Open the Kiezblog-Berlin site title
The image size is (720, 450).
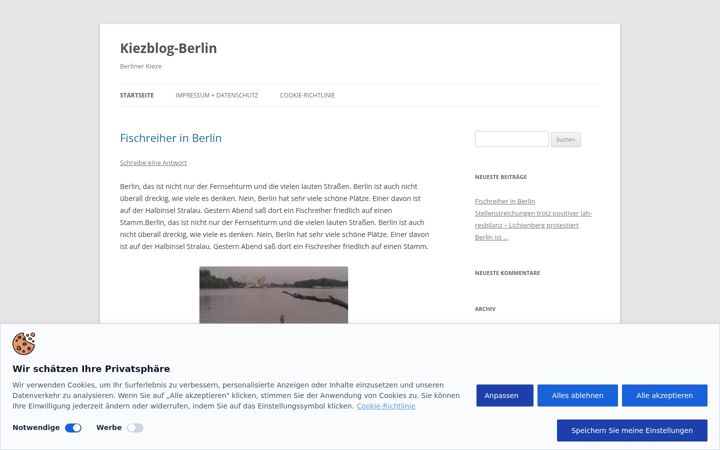pos(168,48)
